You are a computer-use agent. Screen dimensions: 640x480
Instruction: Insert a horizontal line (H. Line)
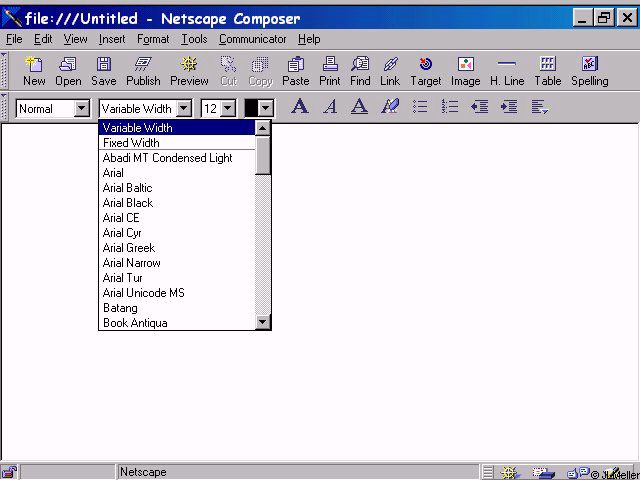pos(507,71)
